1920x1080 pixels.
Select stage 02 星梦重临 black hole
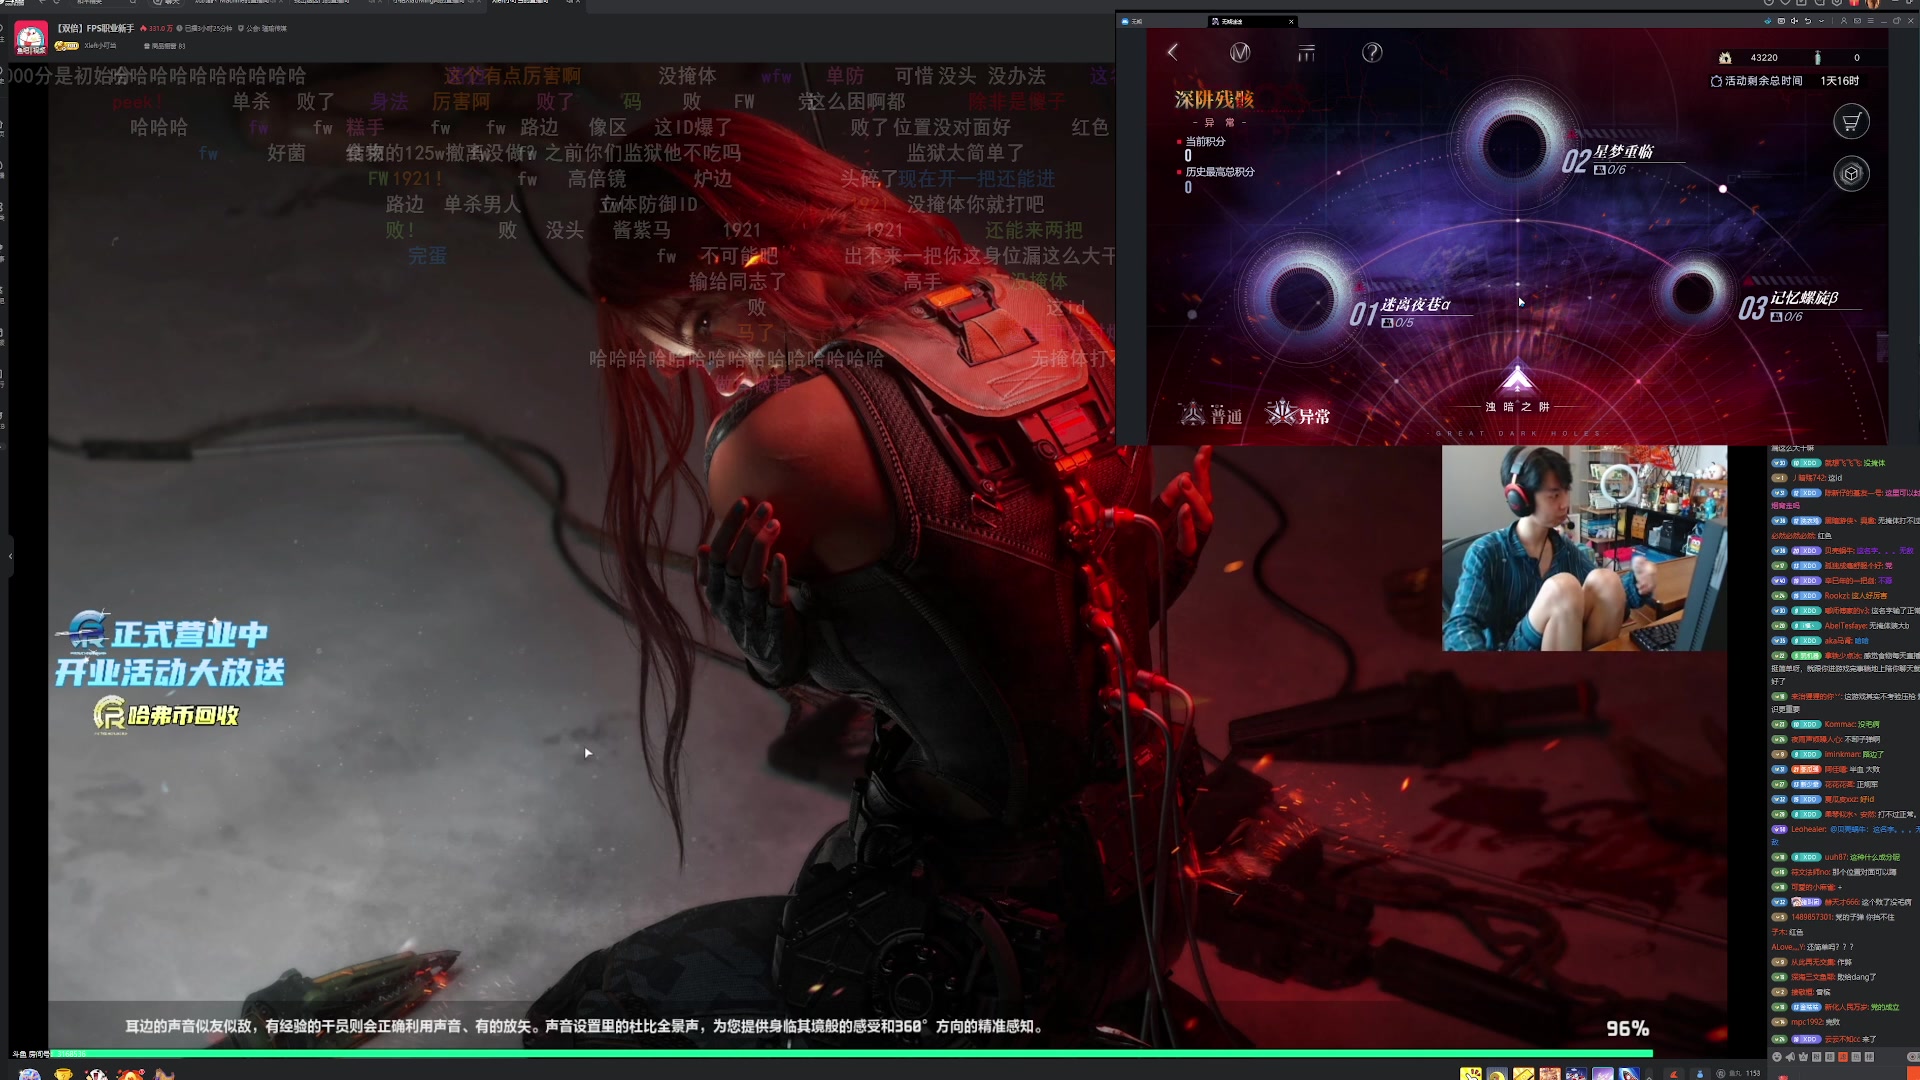pos(1515,145)
